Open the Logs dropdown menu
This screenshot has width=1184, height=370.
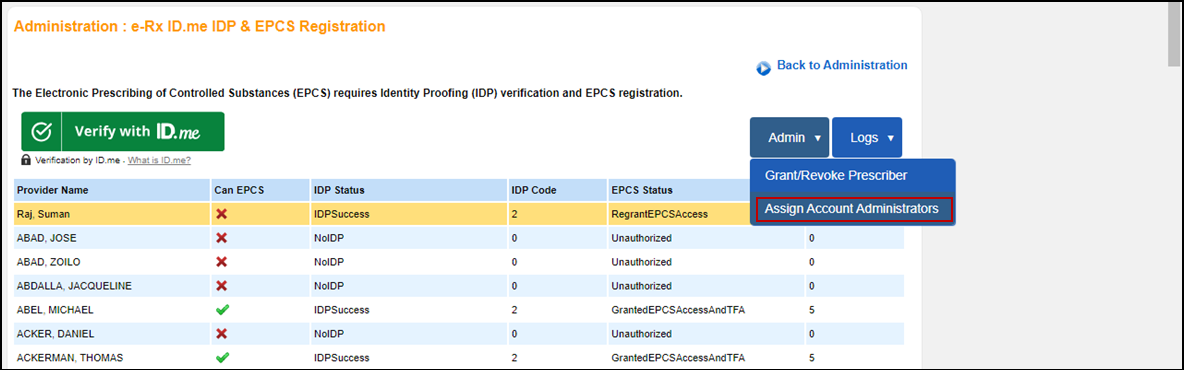tap(867, 137)
